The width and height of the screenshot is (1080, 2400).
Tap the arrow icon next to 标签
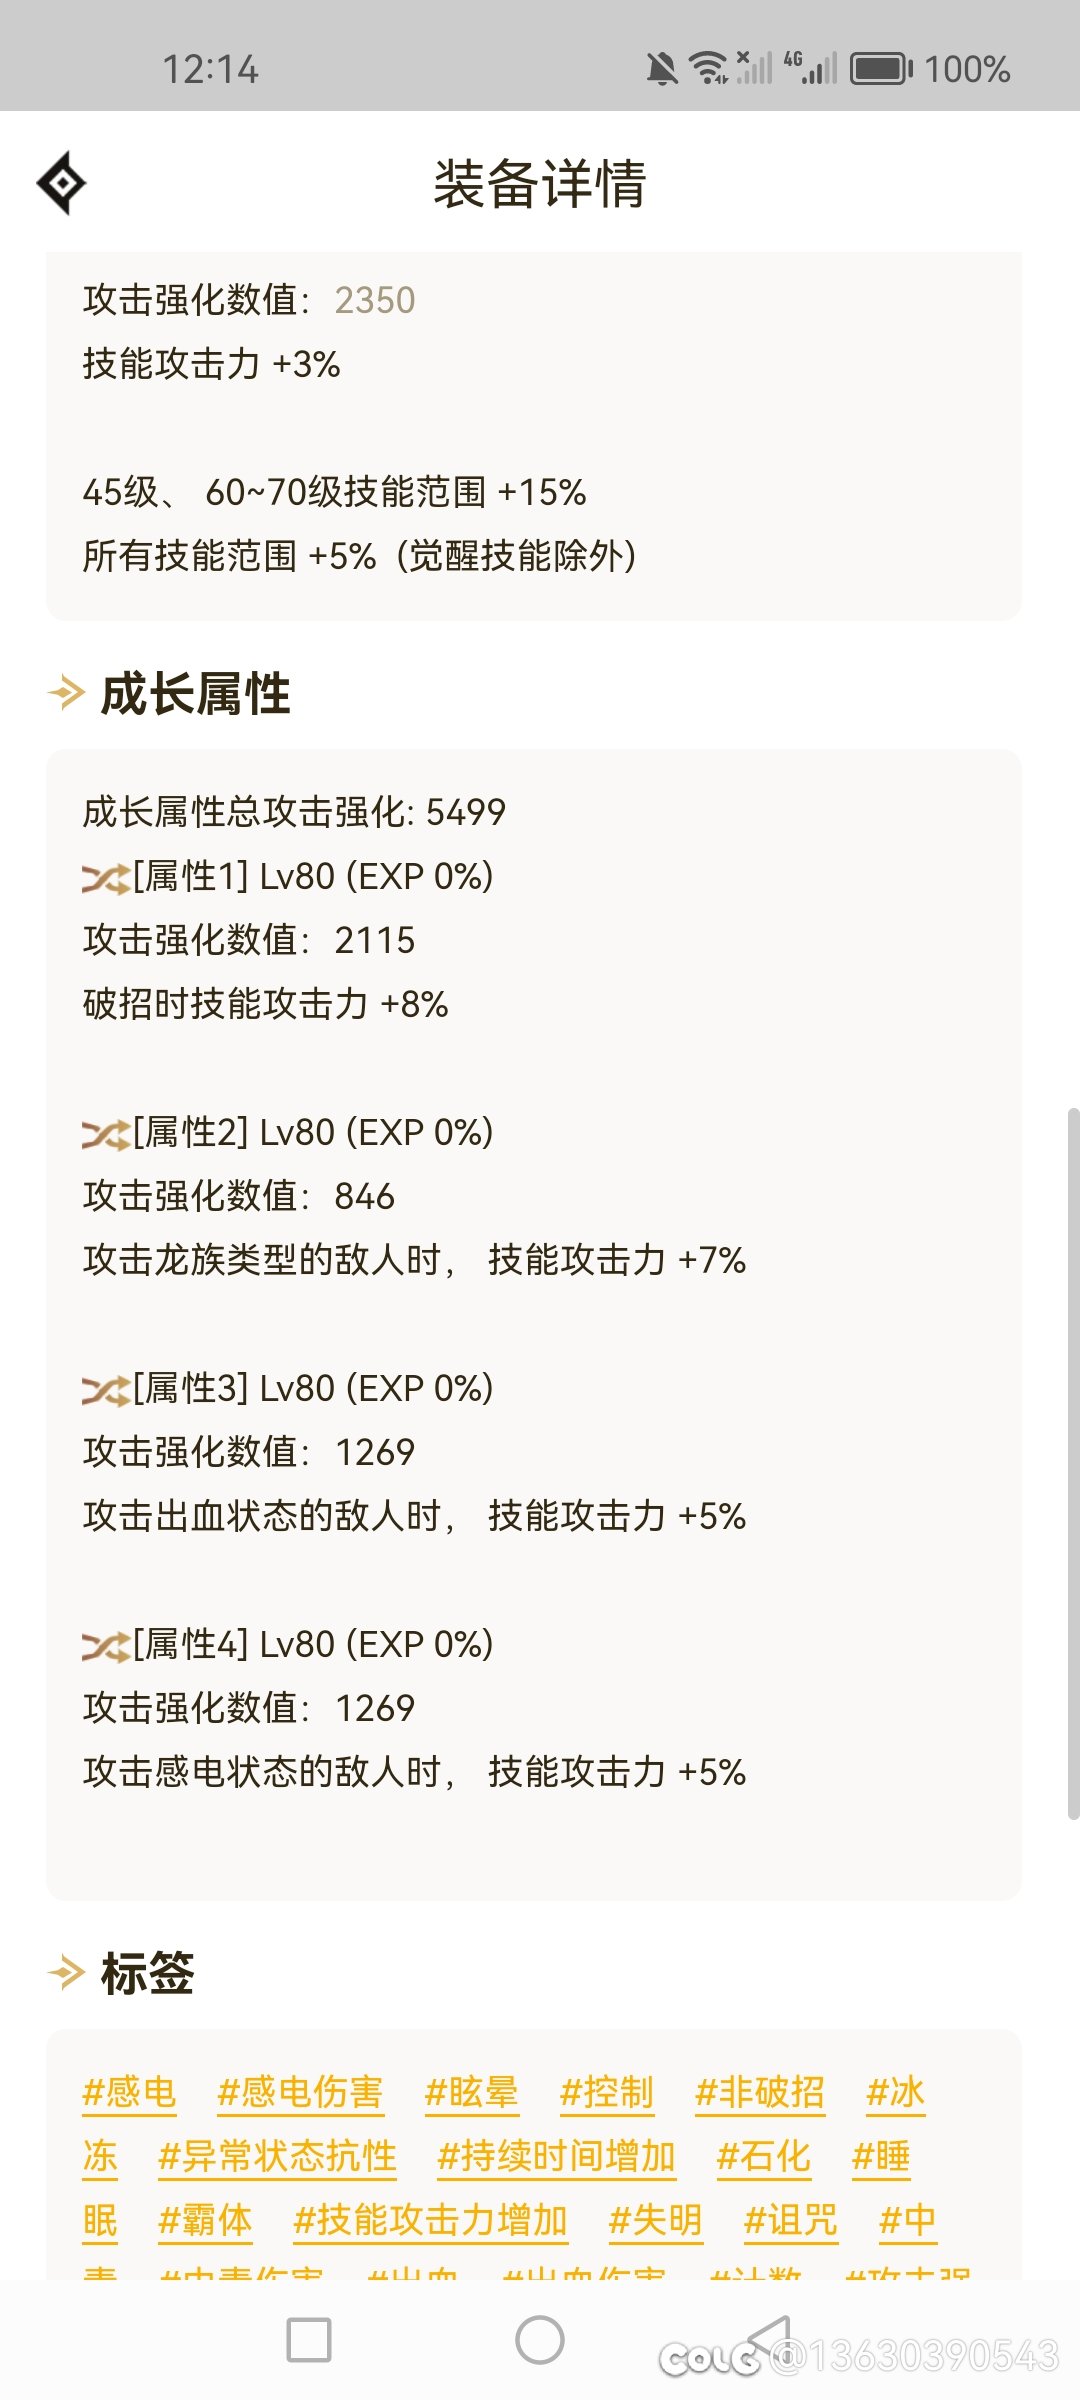[x=67, y=1972]
